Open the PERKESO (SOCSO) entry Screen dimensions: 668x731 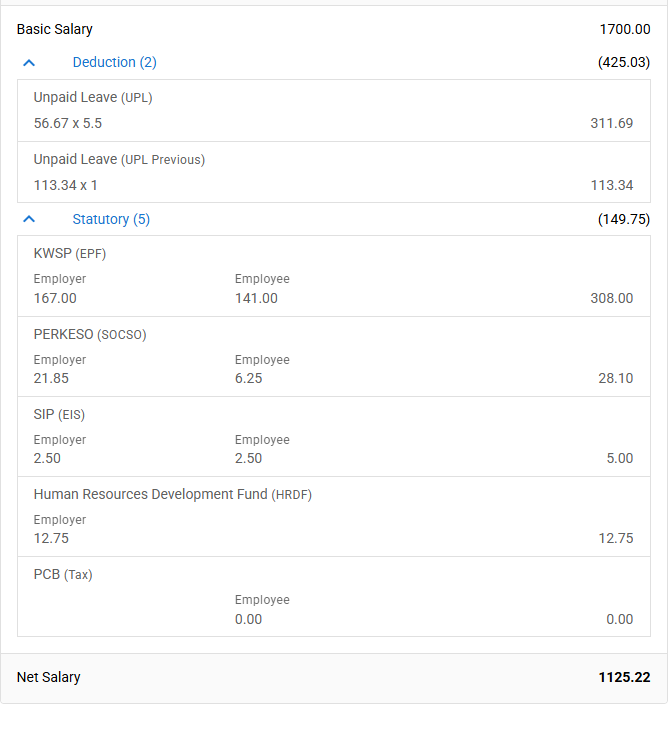pos(90,334)
